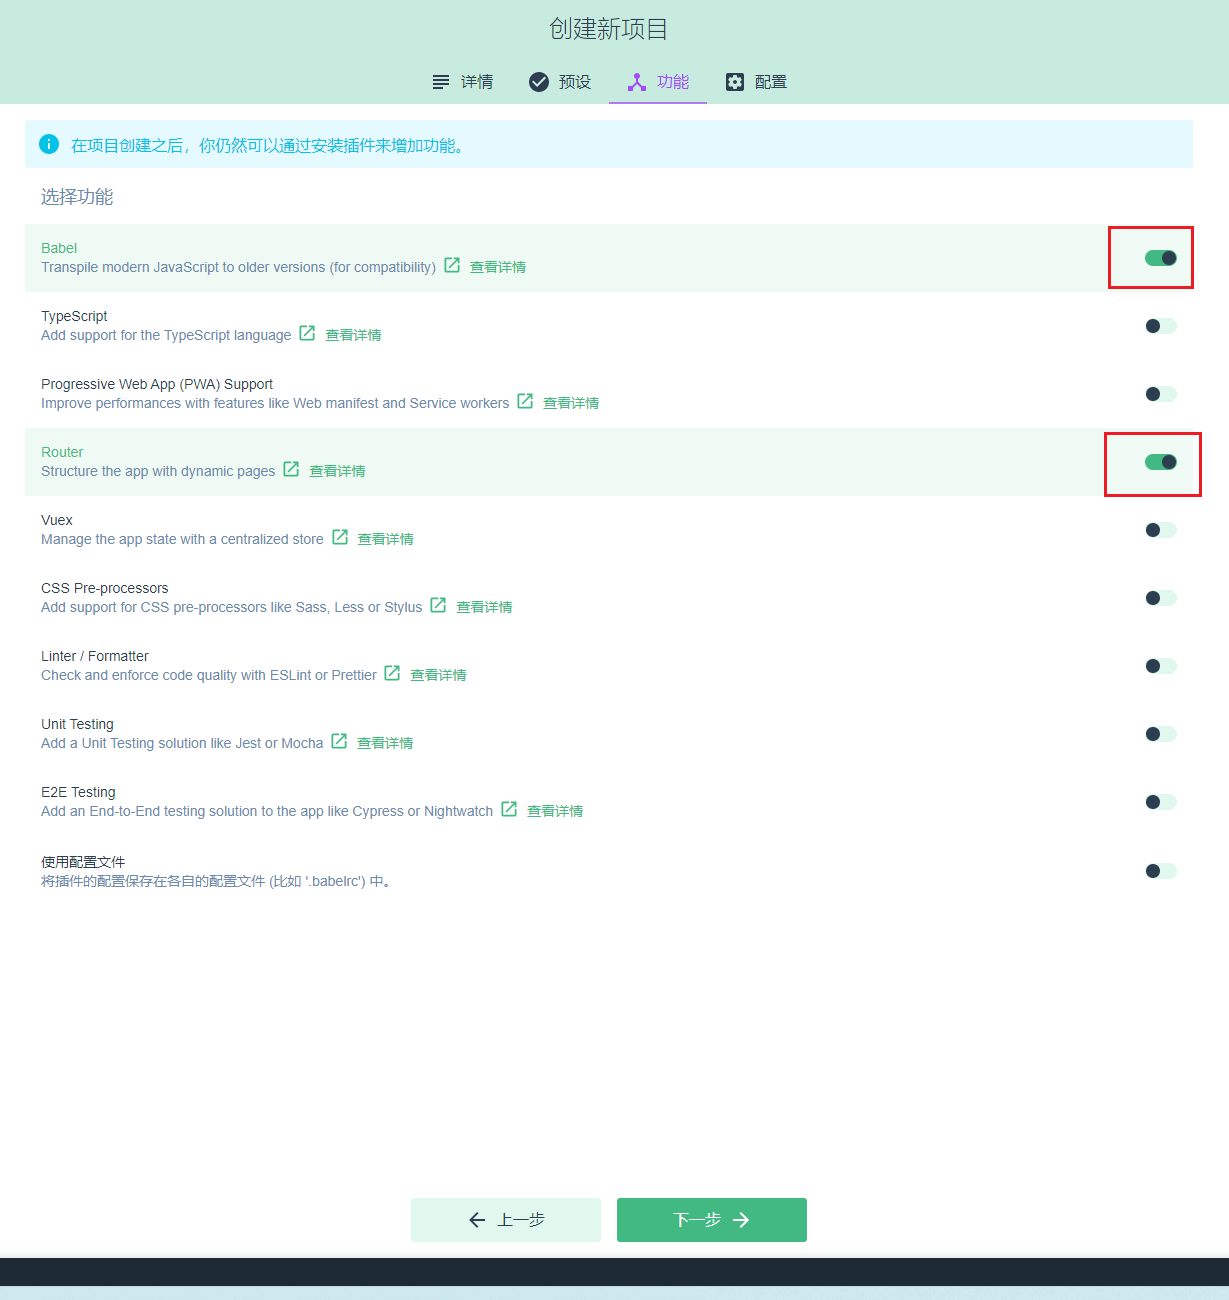Turn off the Router toggle
Viewport: 1229px width, 1300px height.
click(x=1160, y=462)
